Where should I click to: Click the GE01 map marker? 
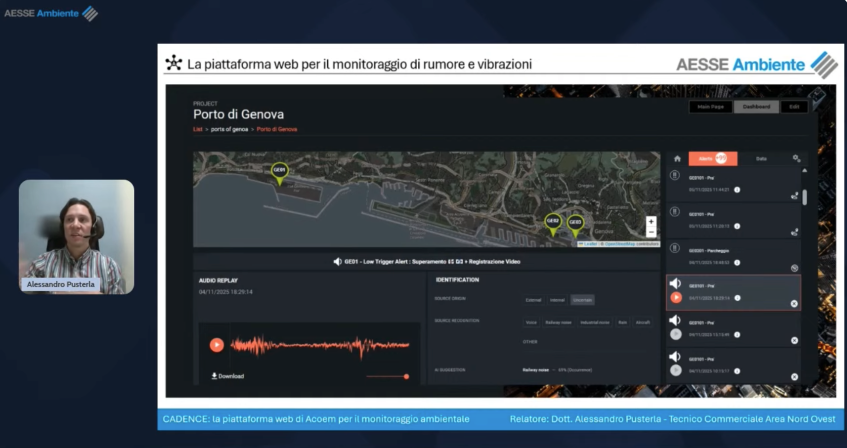tap(279, 172)
